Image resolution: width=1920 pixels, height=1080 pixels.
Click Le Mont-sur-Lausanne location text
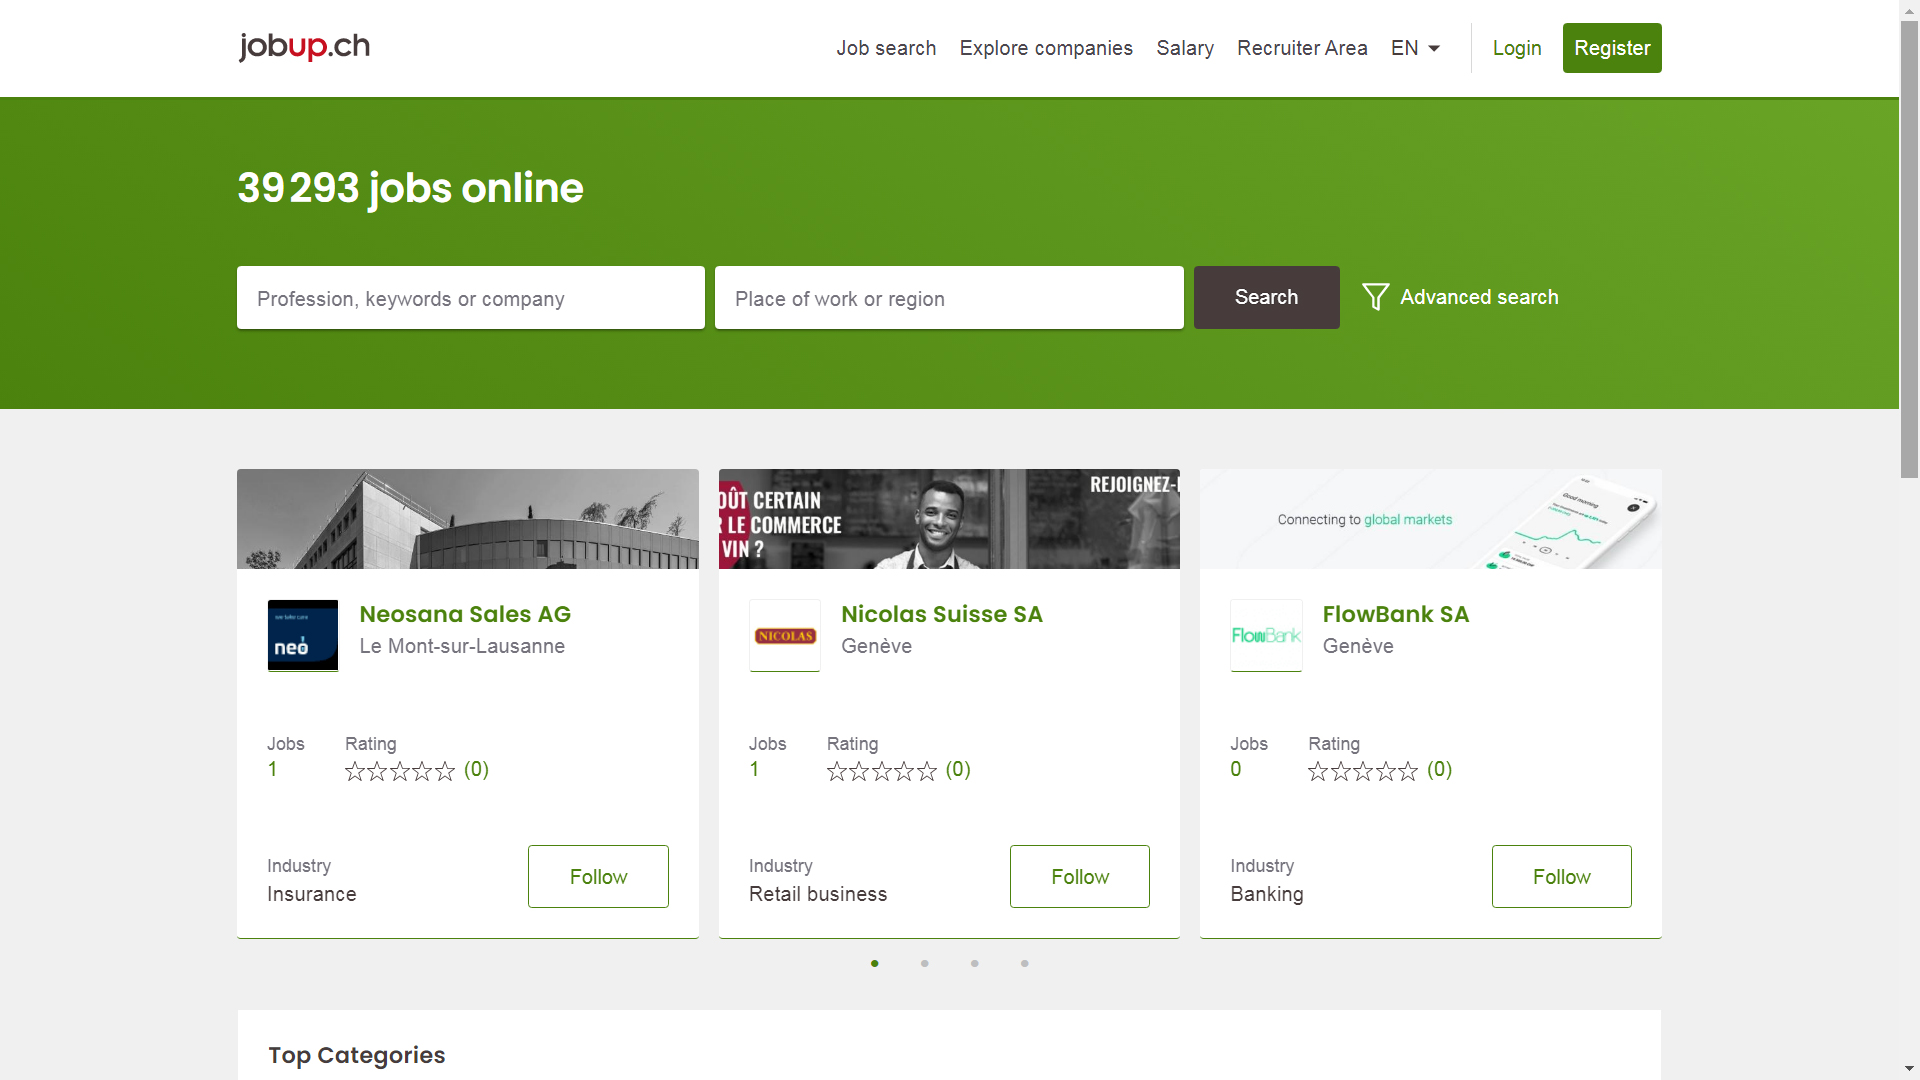[x=462, y=646]
